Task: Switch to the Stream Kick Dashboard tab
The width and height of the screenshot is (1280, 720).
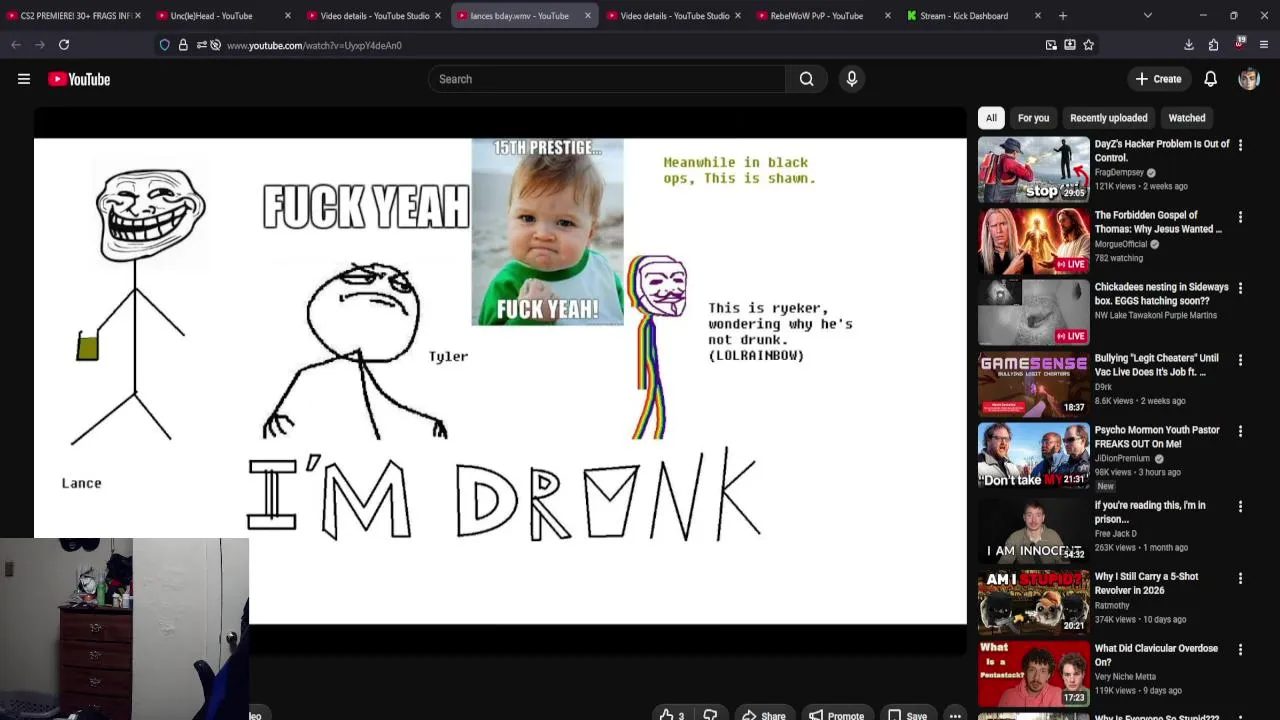Action: point(975,16)
